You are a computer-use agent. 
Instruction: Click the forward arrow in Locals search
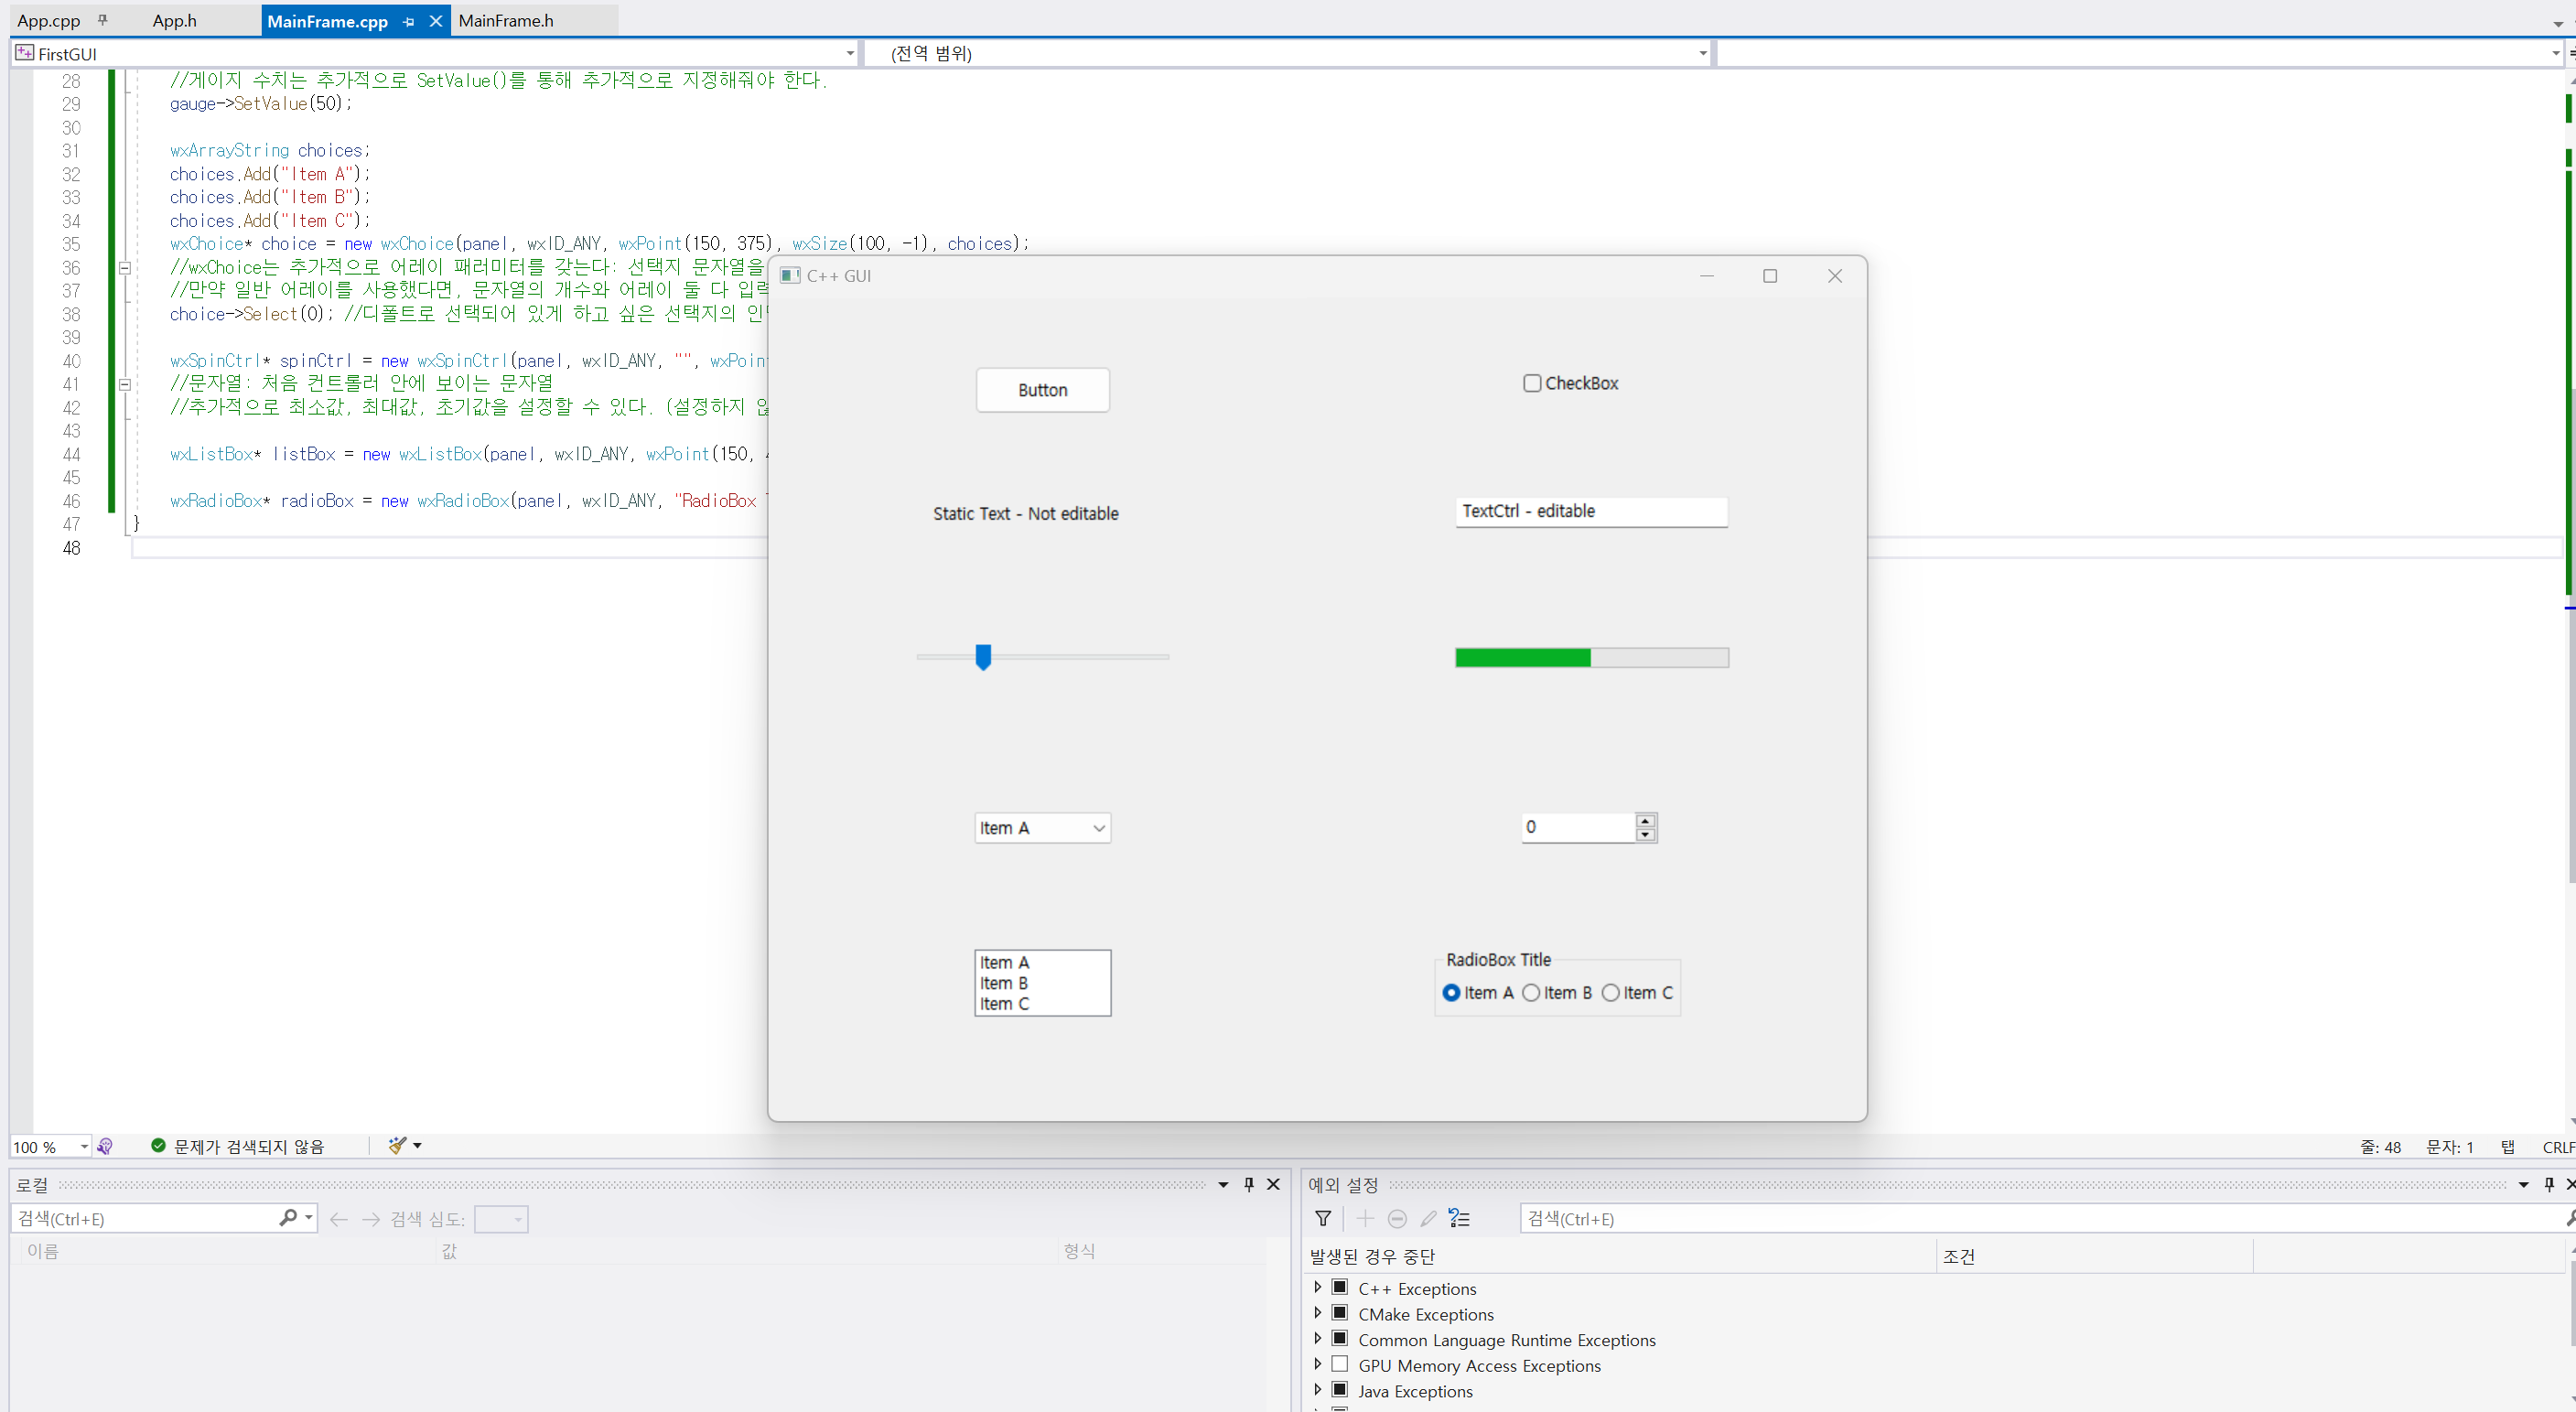click(371, 1219)
